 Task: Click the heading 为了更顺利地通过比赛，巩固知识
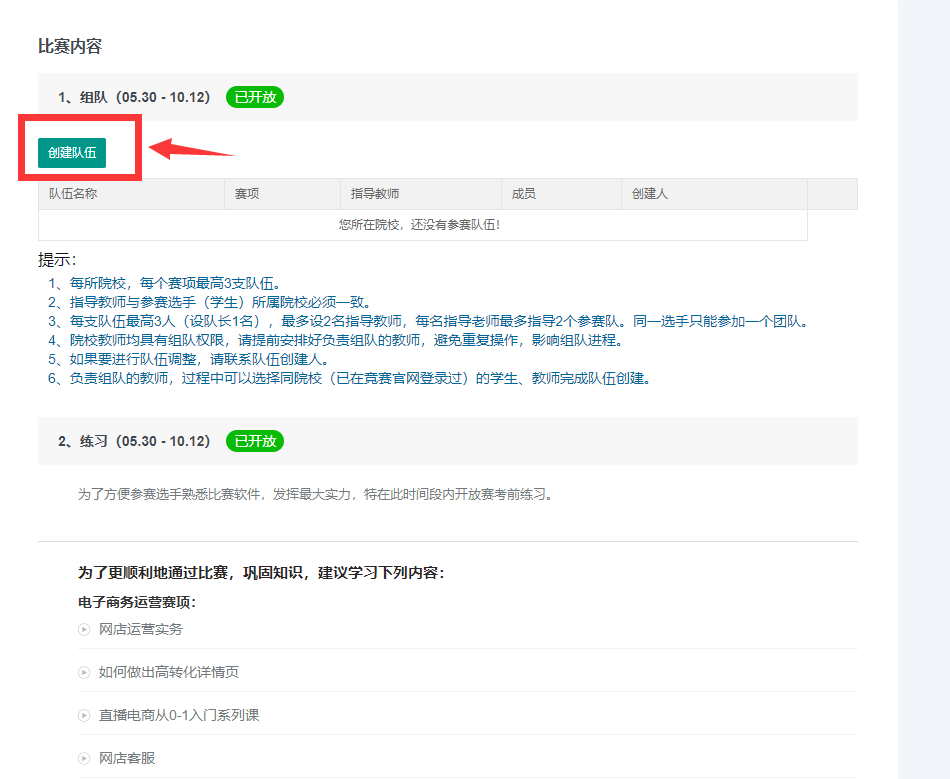coord(261,572)
